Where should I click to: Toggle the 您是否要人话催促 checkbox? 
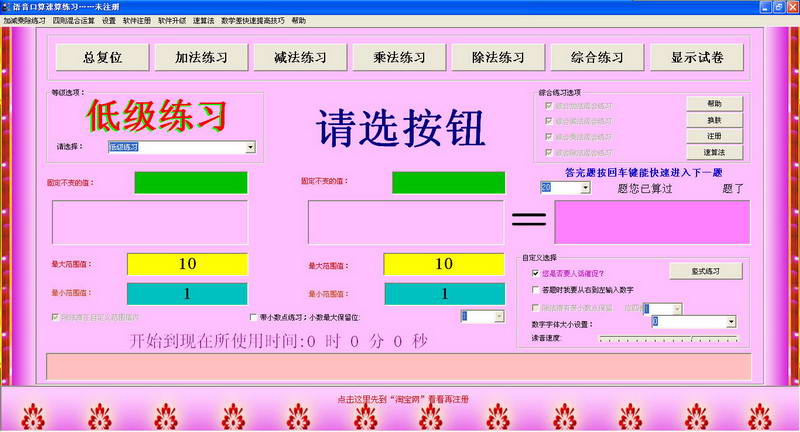535,273
